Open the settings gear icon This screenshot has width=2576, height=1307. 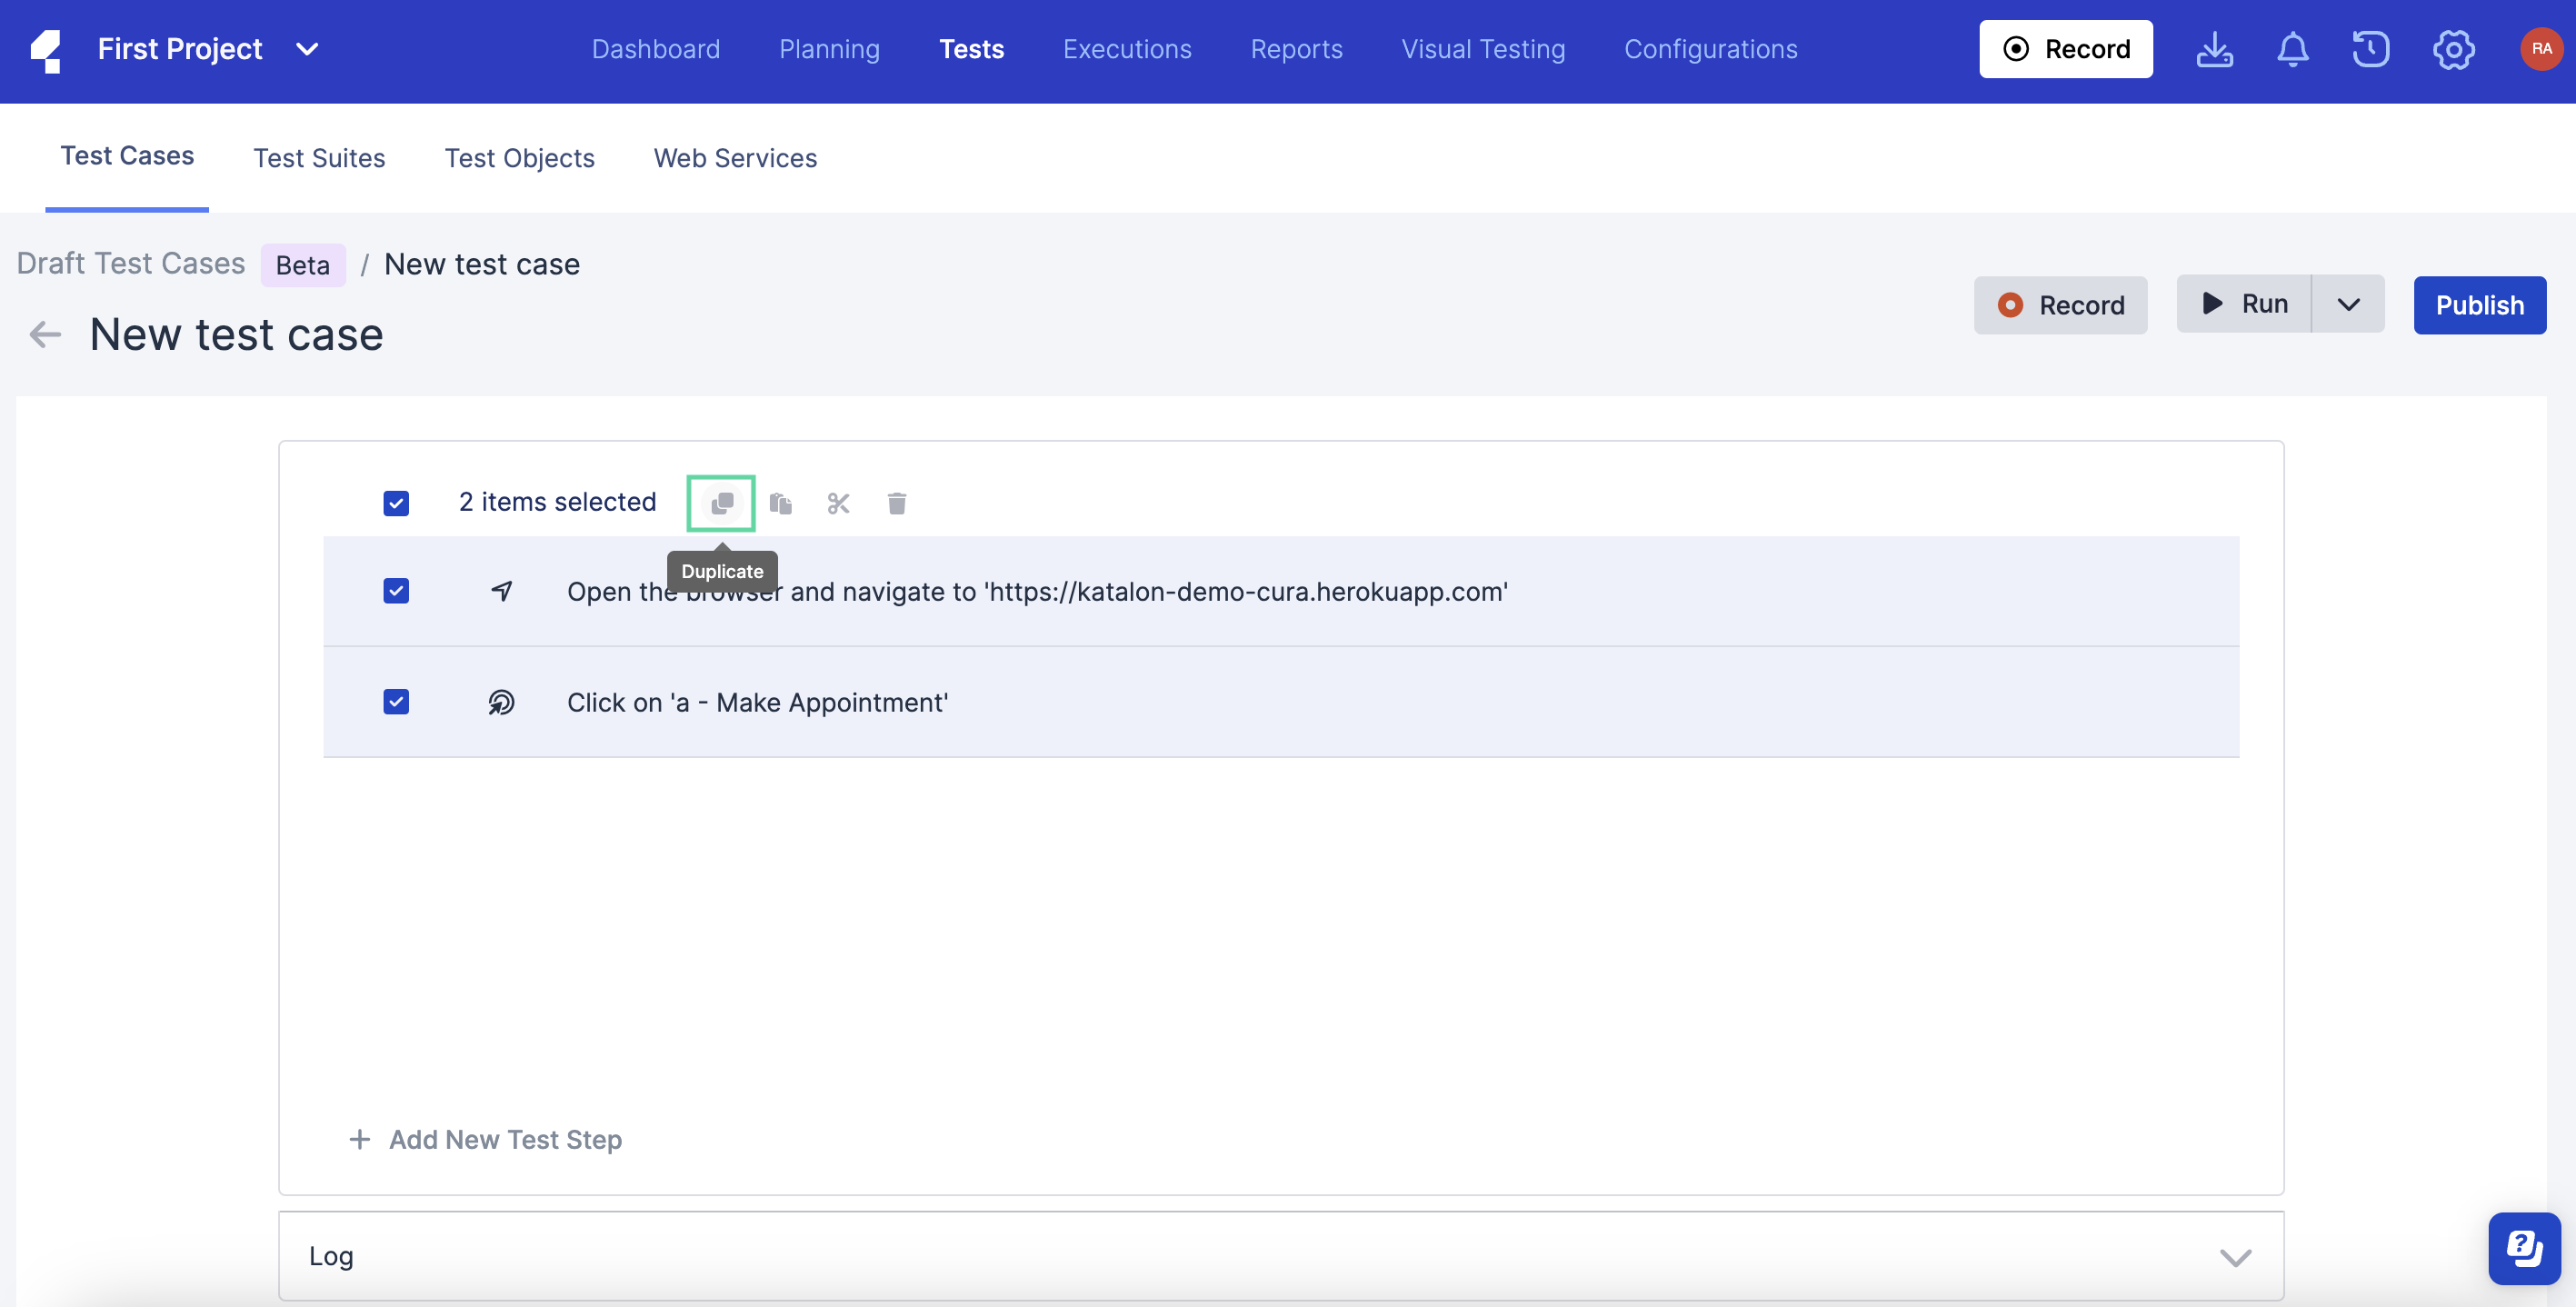click(2453, 49)
